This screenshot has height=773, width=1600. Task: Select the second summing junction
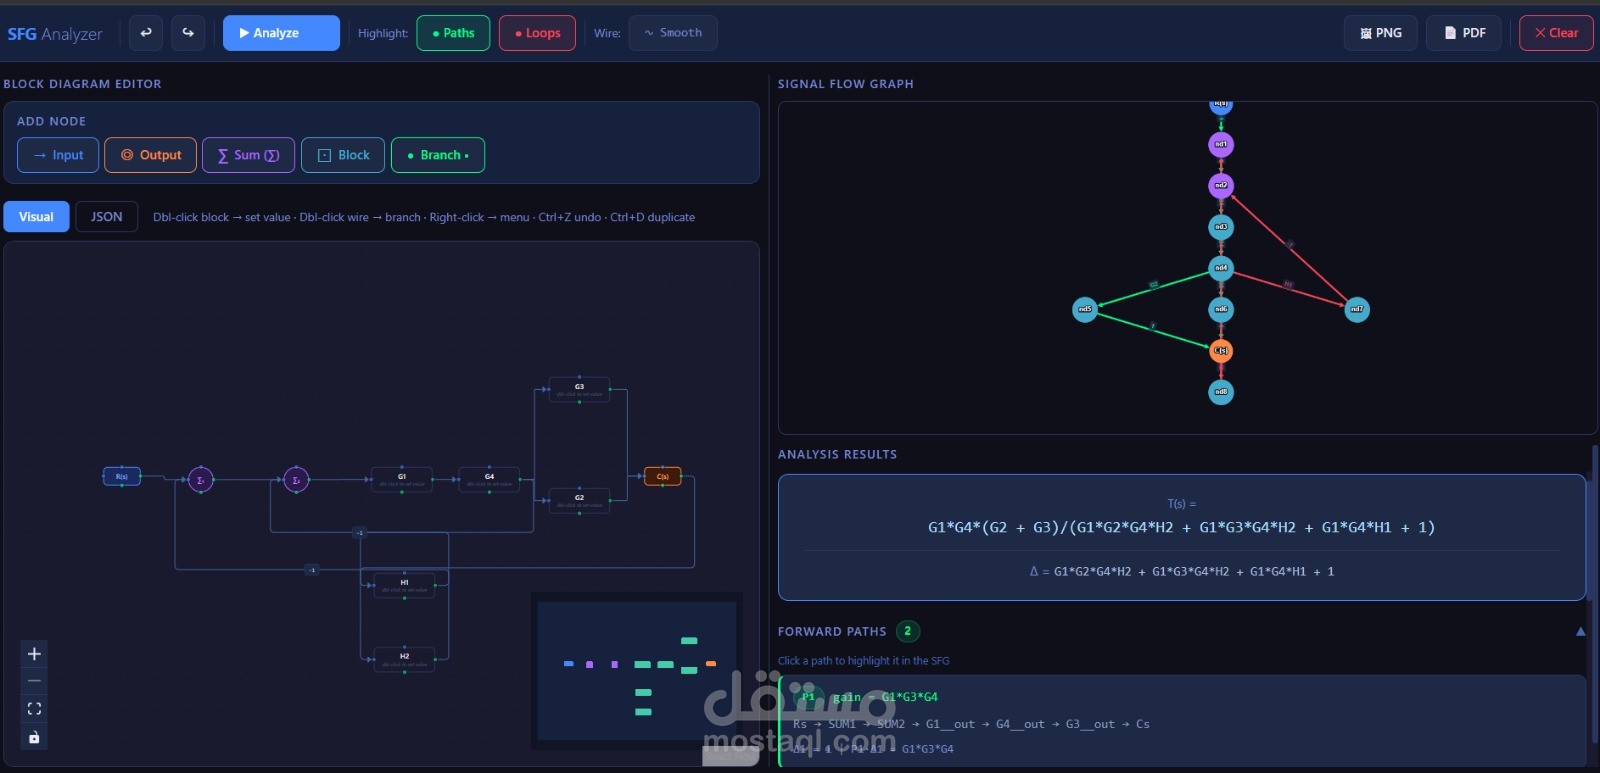(296, 480)
